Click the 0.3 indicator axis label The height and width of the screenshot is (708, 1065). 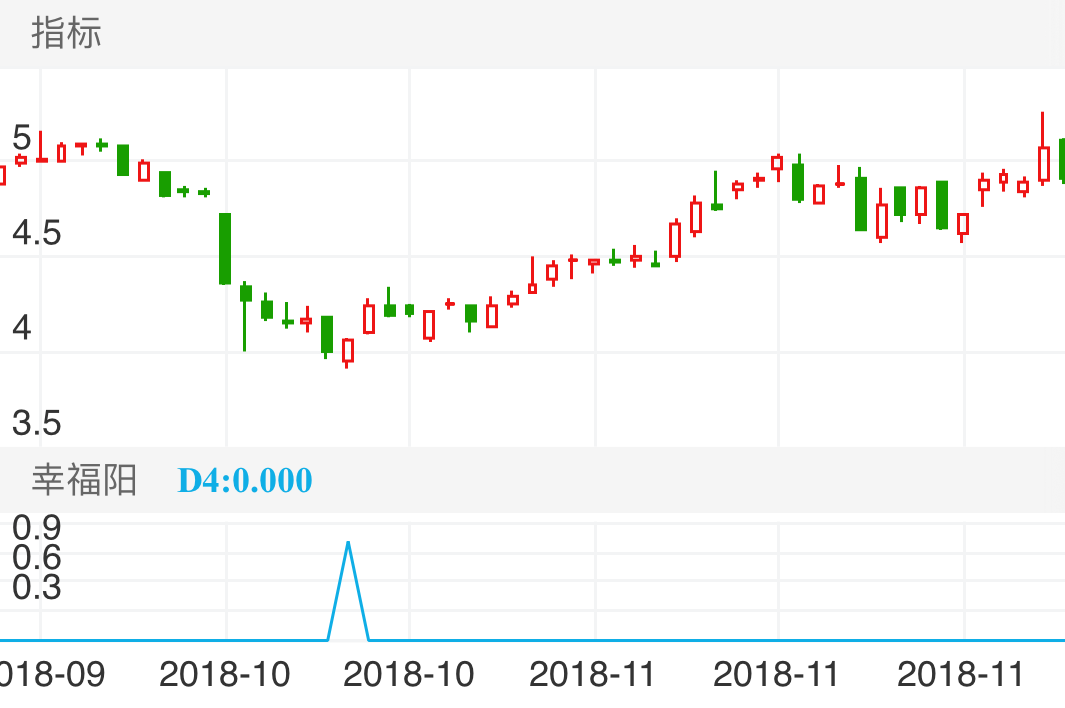pyautogui.click(x=37, y=587)
